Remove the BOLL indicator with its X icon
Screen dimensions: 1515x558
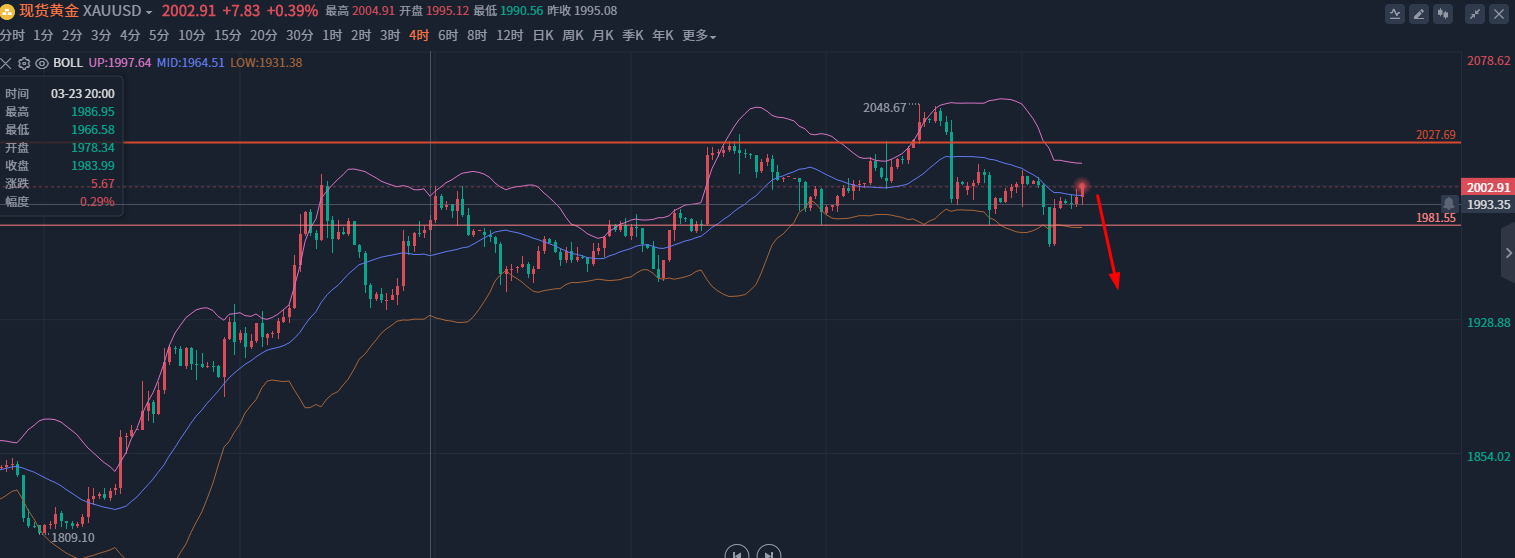[x=6, y=62]
